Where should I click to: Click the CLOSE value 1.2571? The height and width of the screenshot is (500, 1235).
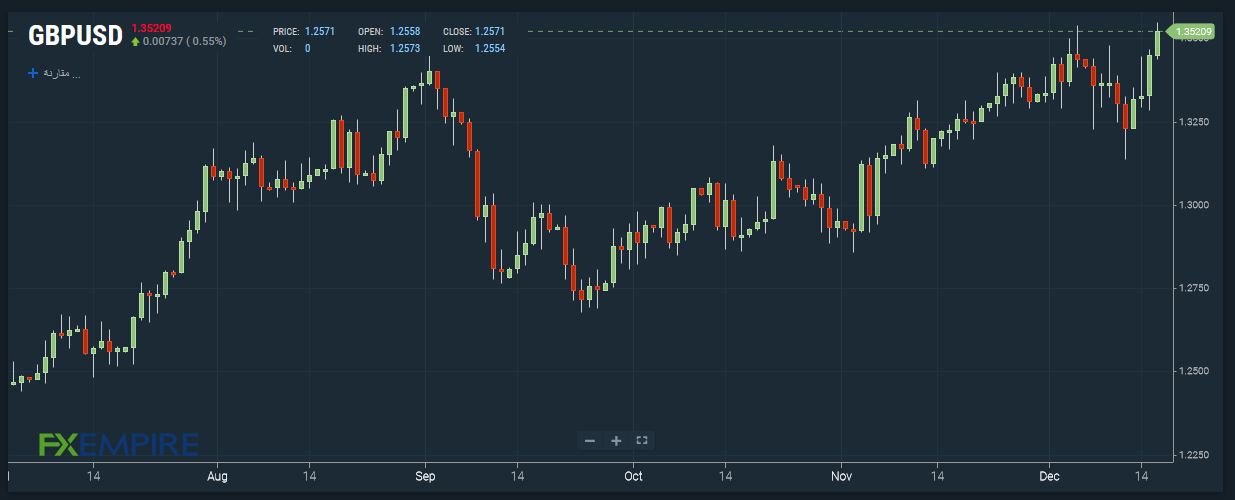tap(492, 32)
